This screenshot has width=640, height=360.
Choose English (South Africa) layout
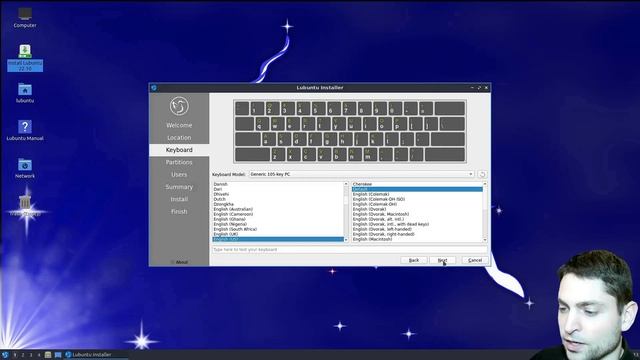point(235,229)
